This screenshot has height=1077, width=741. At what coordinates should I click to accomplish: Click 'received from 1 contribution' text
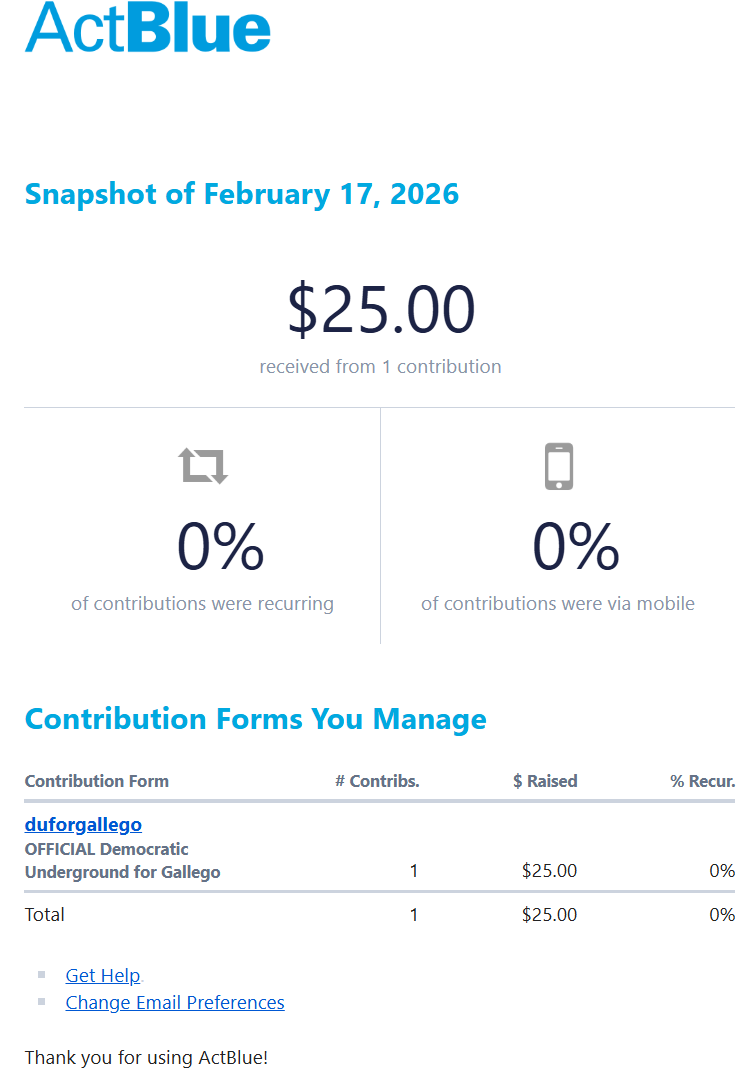[x=380, y=367]
